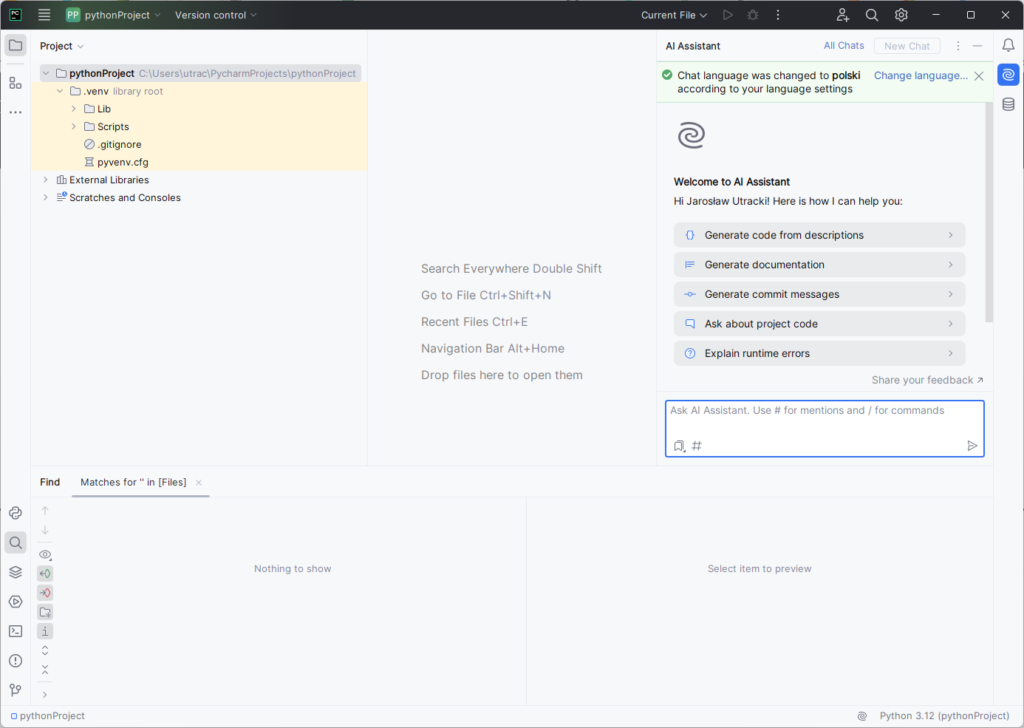Open the Python Console tool window

pyautogui.click(x=15, y=513)
